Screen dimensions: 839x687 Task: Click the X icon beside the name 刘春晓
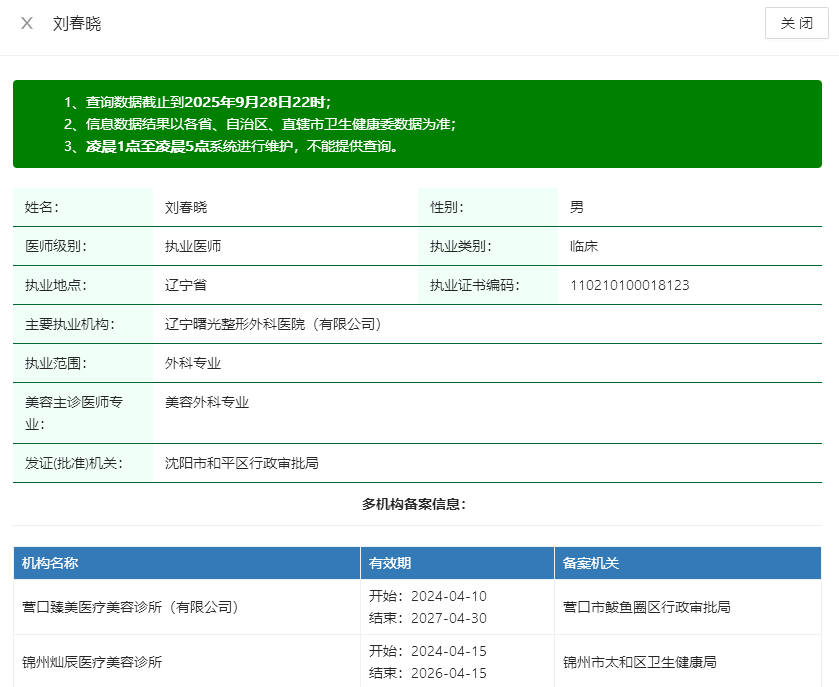27,23
